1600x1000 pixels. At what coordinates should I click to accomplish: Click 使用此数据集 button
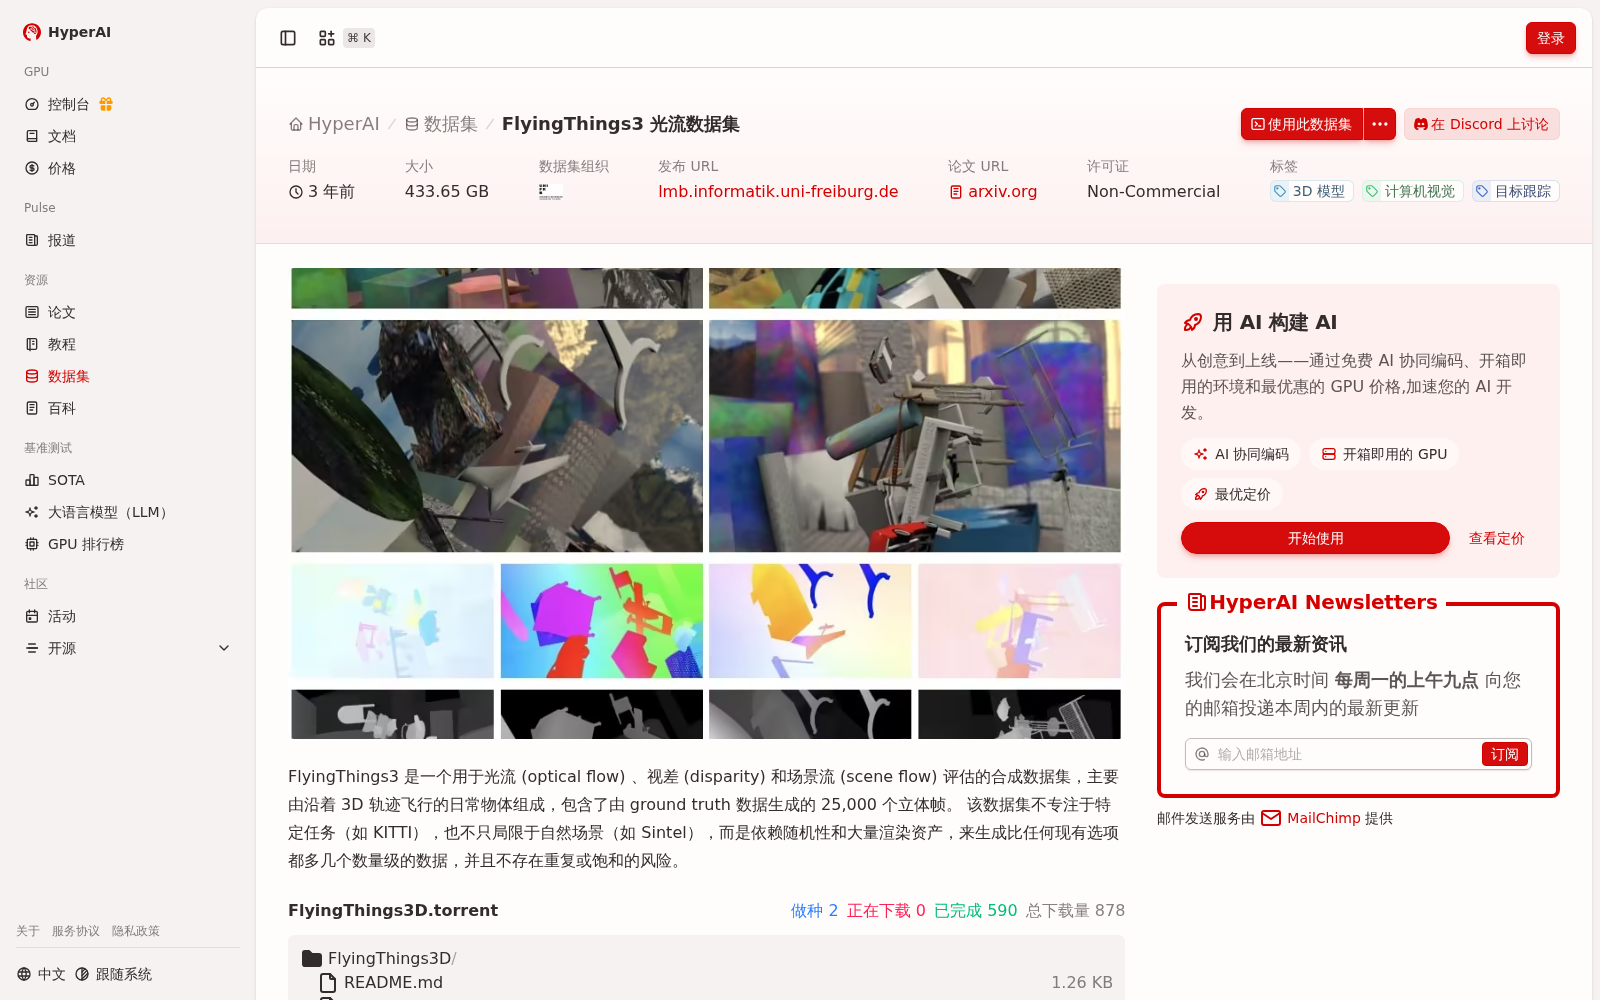(x=1302, y=124)
